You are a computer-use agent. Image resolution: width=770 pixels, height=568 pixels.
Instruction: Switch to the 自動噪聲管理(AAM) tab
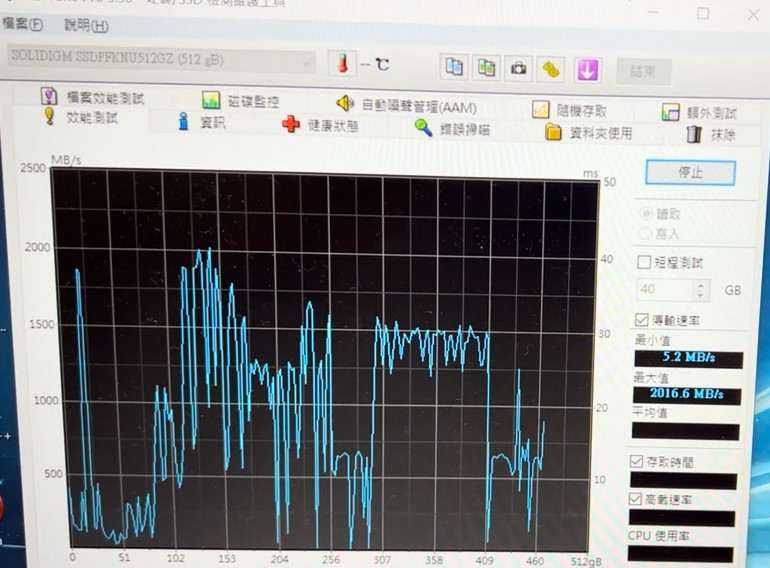[x=407, y=106]
